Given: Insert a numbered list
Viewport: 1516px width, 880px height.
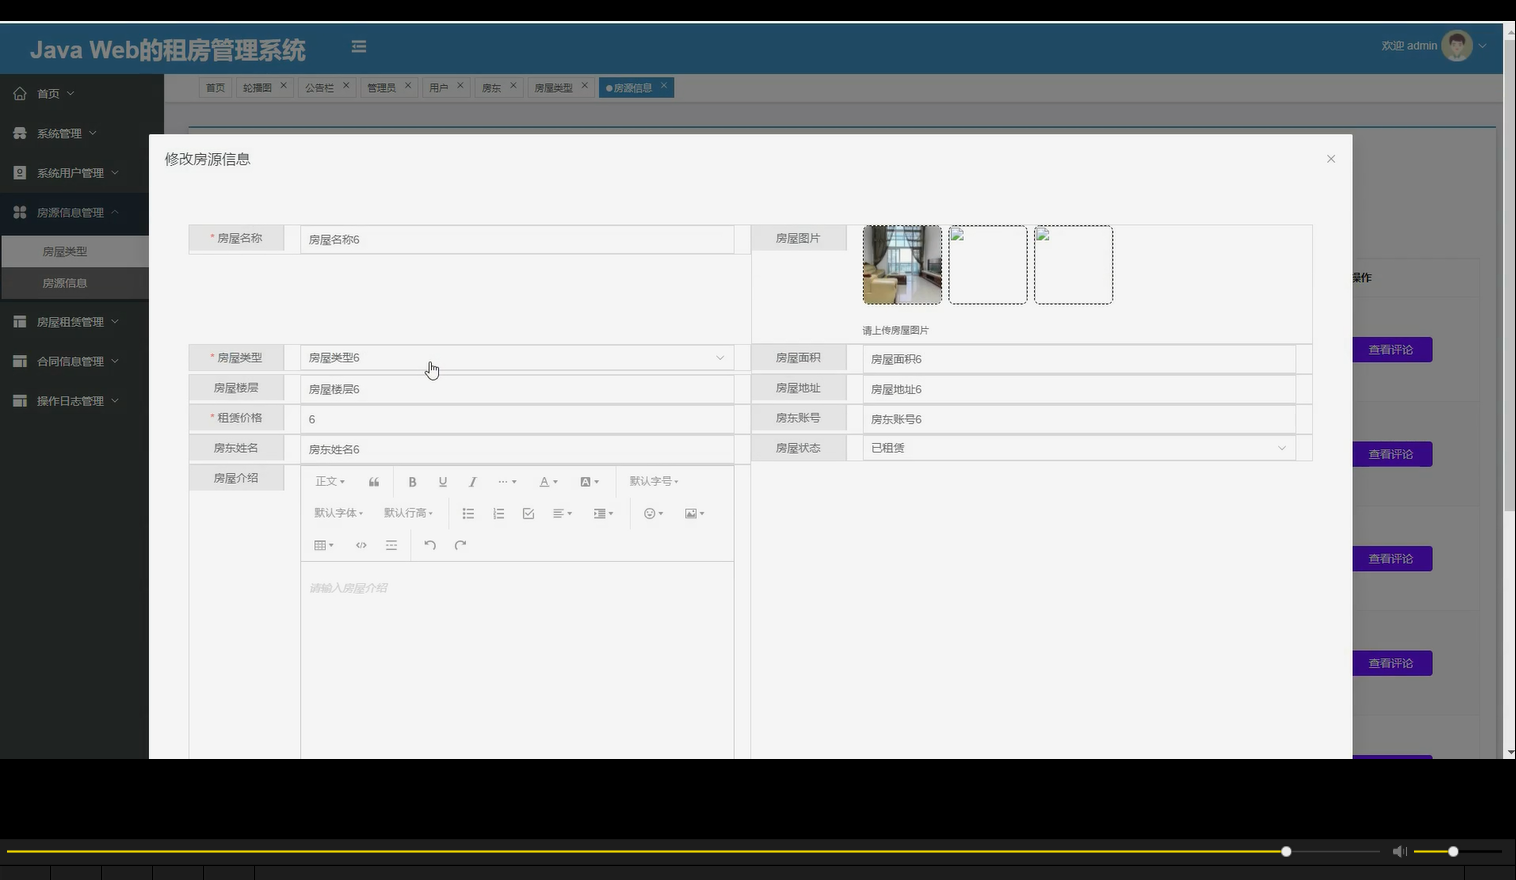Looking at the screenshot, I should [498, 514].
